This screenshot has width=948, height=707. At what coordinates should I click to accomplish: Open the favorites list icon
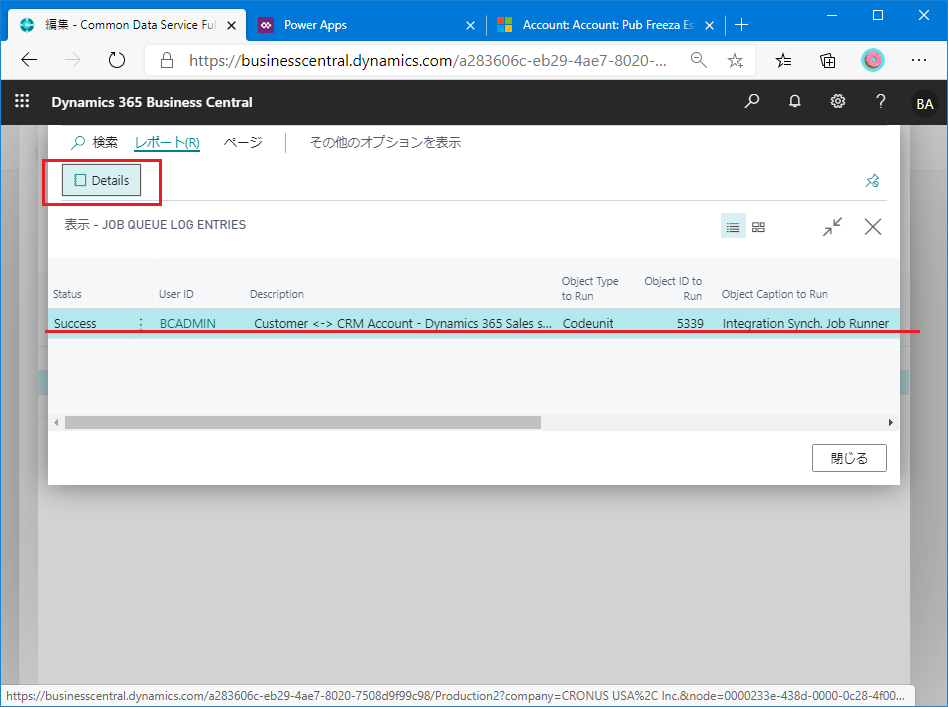tap(783, 60)
